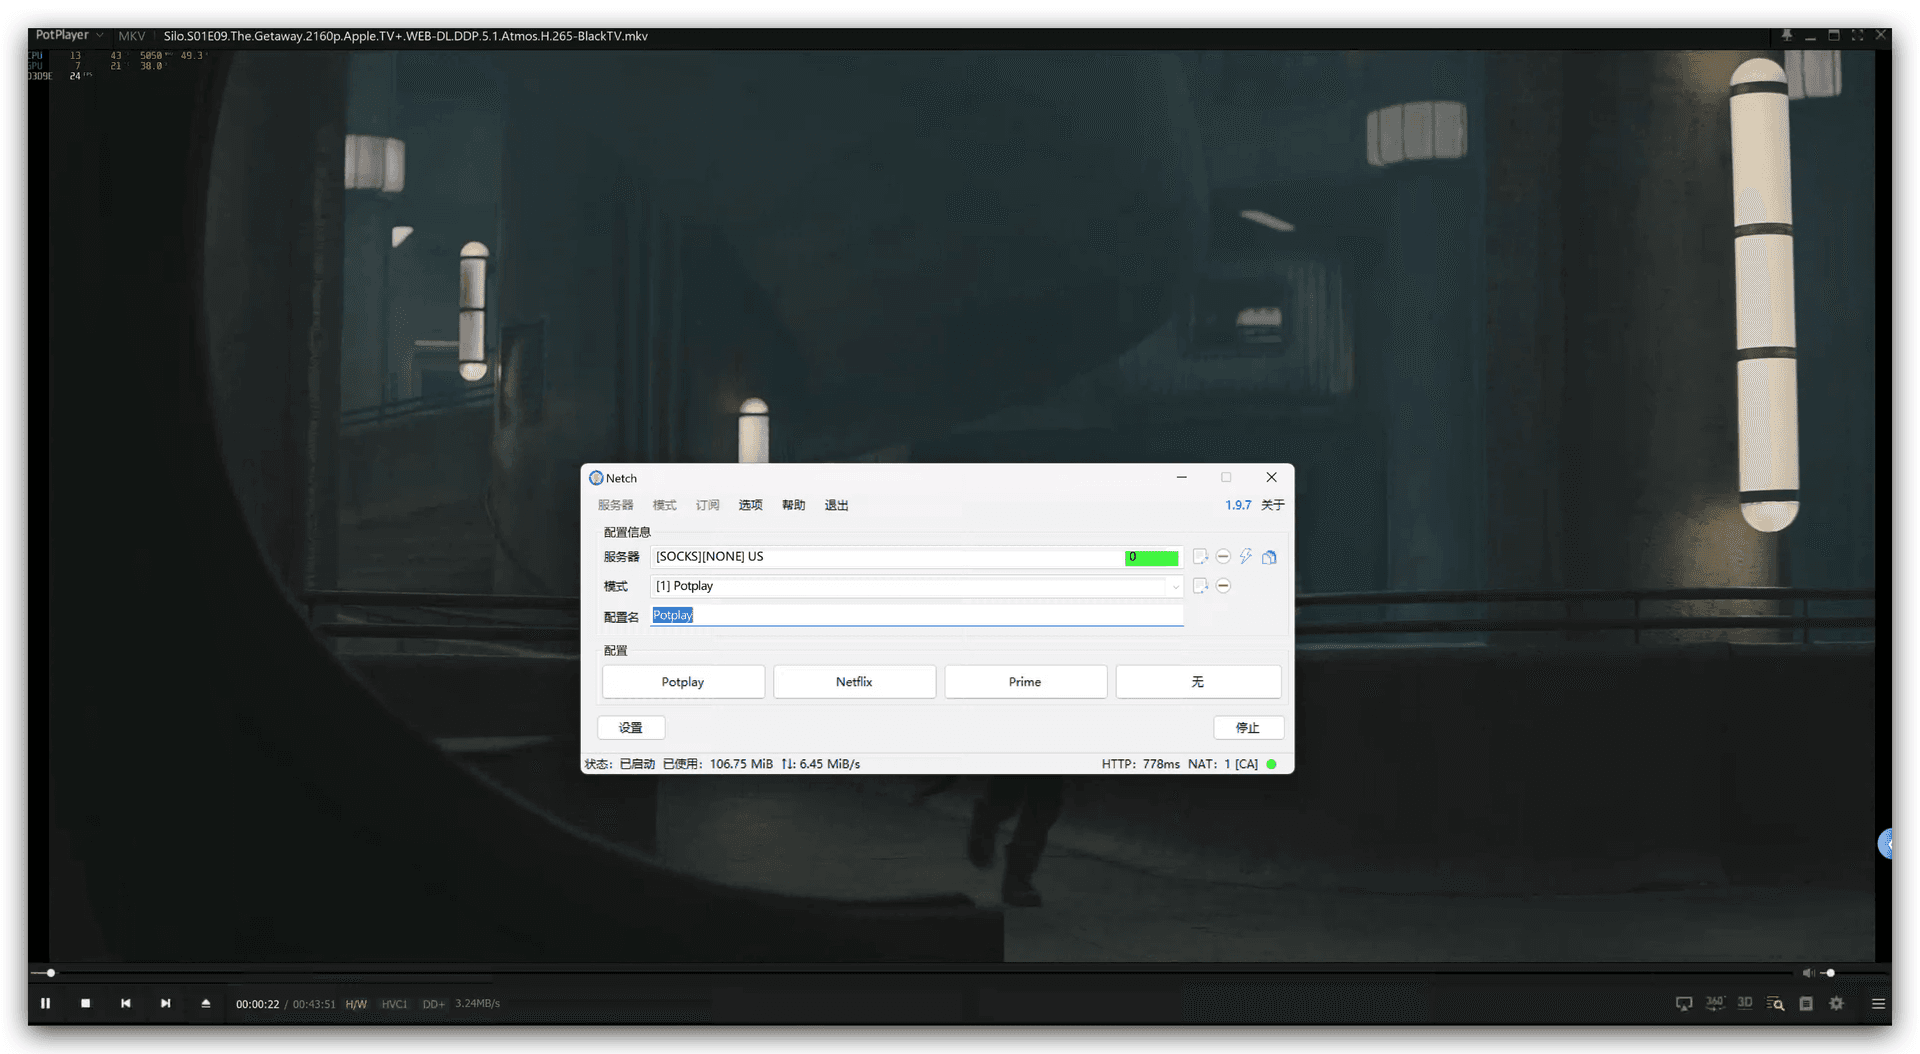This screenshot has height=1054, width=1920.
Task: Click the HTTP: 778ms latency text
Action: 1140,764
